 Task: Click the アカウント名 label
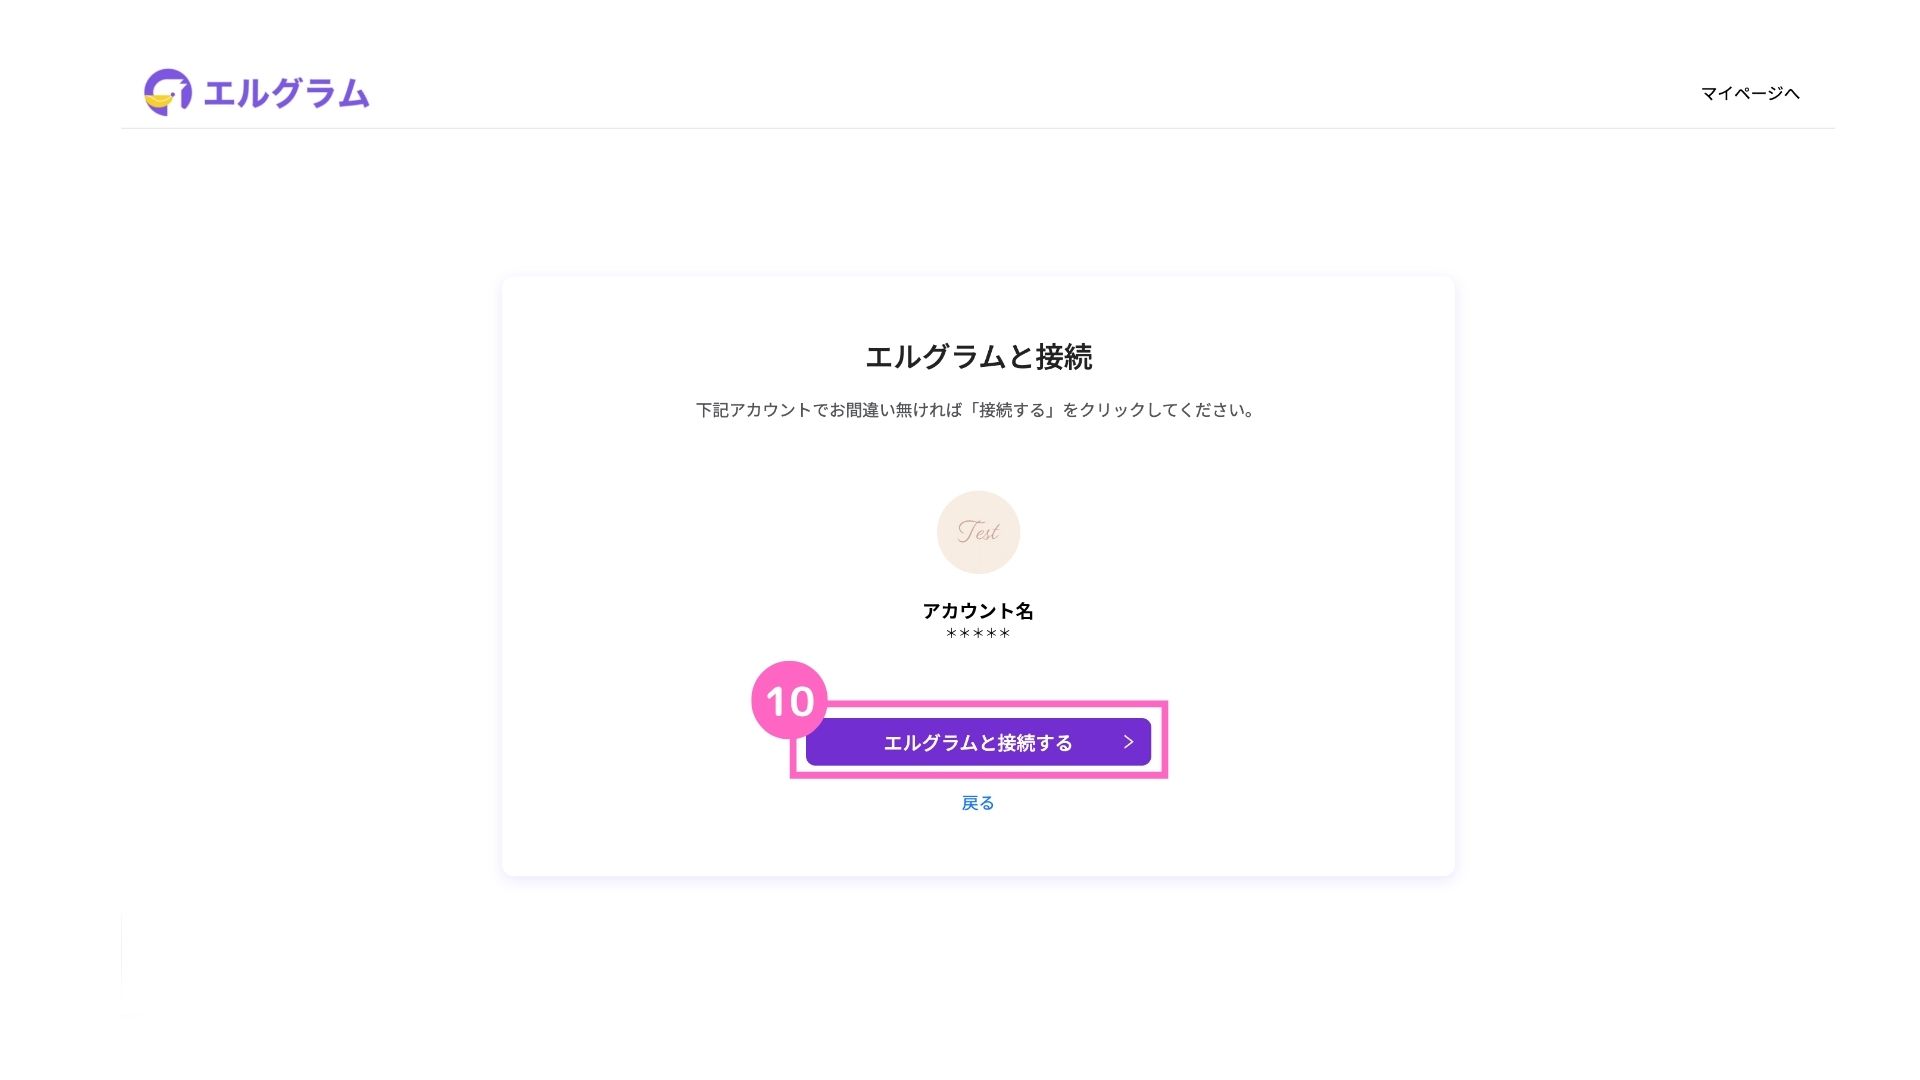pos(978,610)
